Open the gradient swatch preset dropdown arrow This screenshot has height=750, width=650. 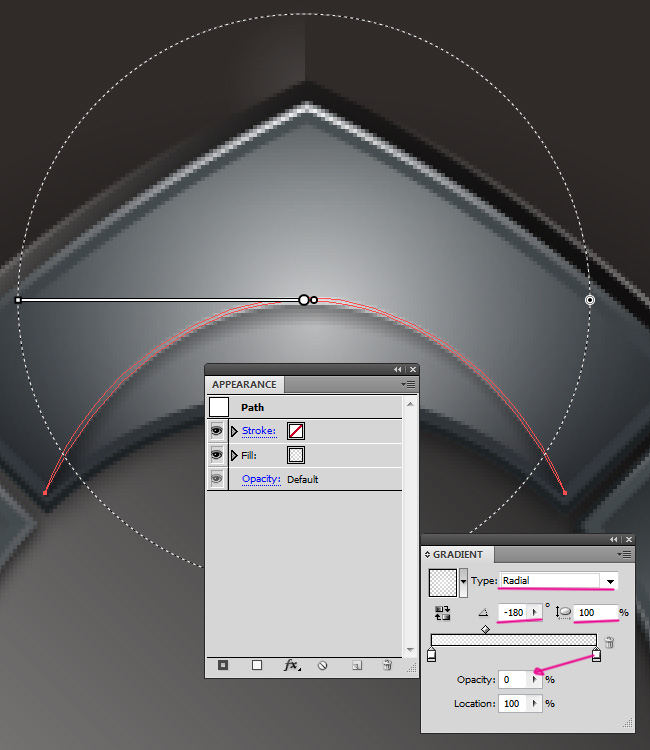pos(463,581)
